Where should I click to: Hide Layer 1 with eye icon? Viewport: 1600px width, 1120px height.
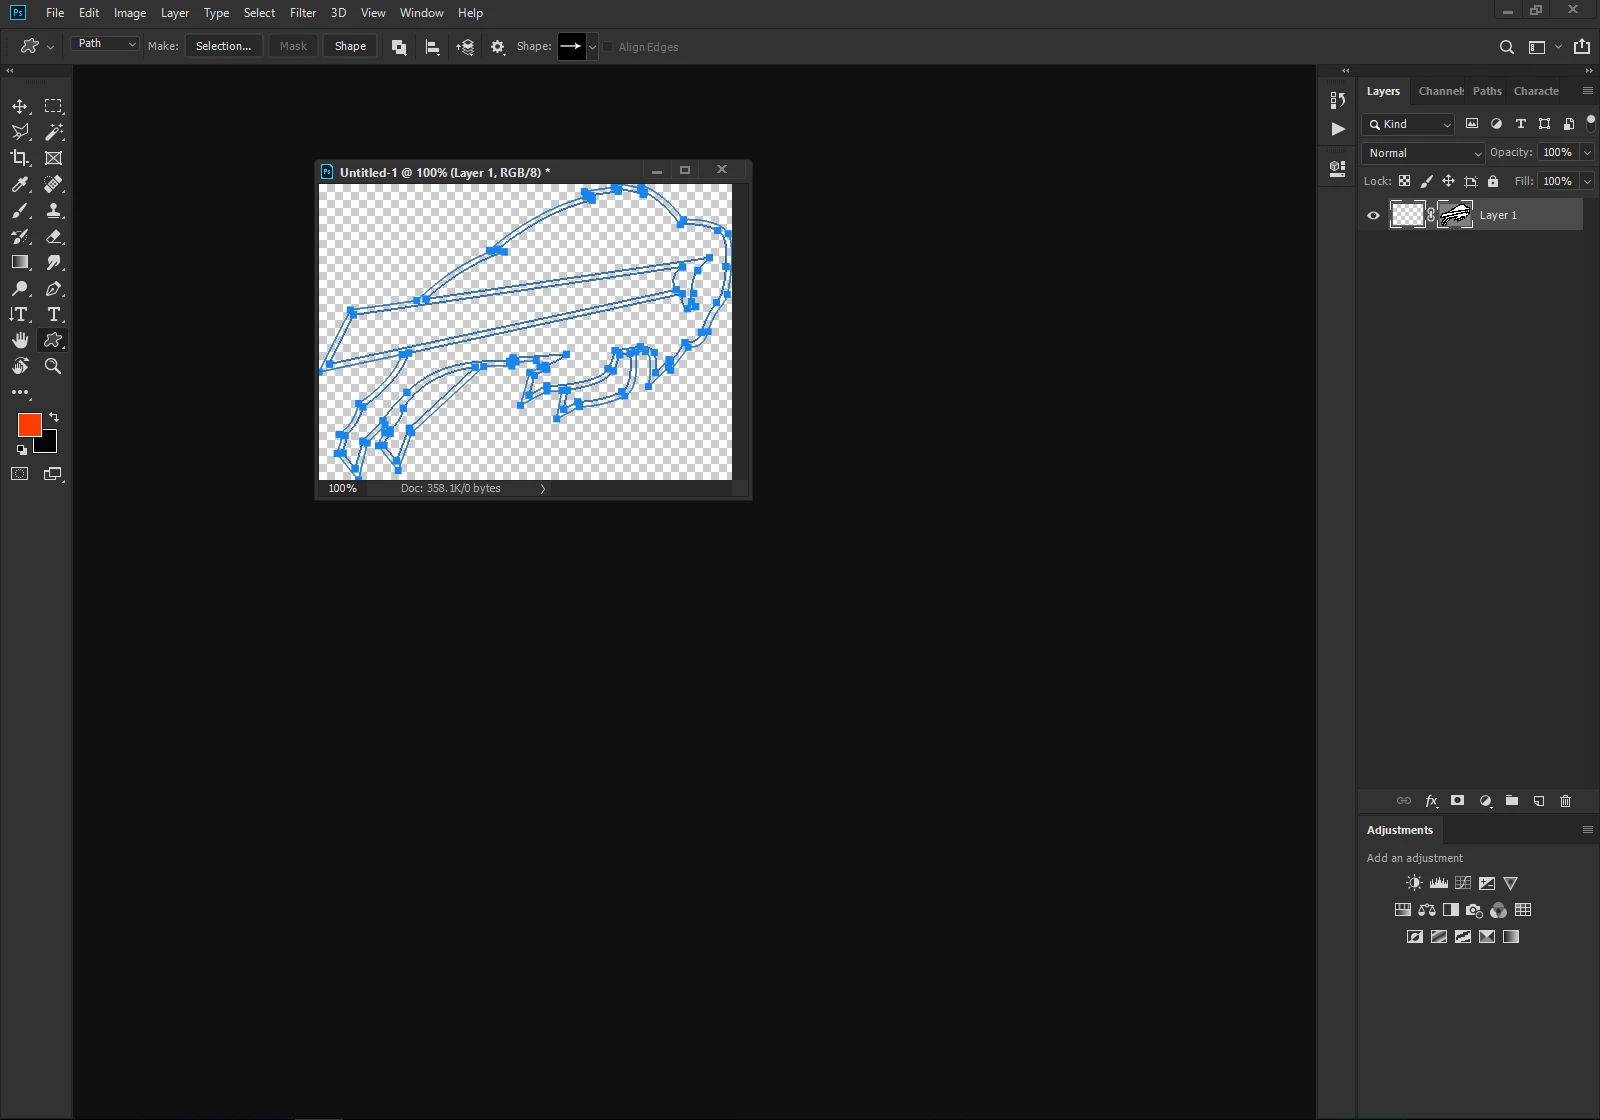click(x=1373, y=215)
